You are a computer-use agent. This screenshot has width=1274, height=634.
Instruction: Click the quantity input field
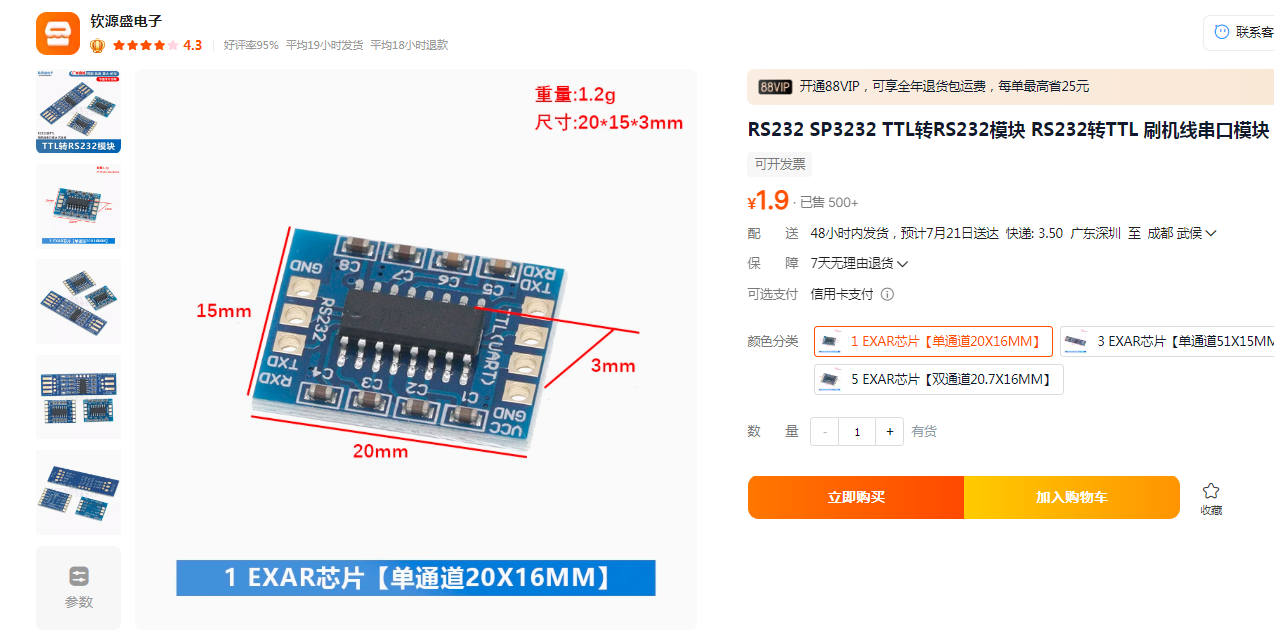pyautogui.click(x=857, y=431)
